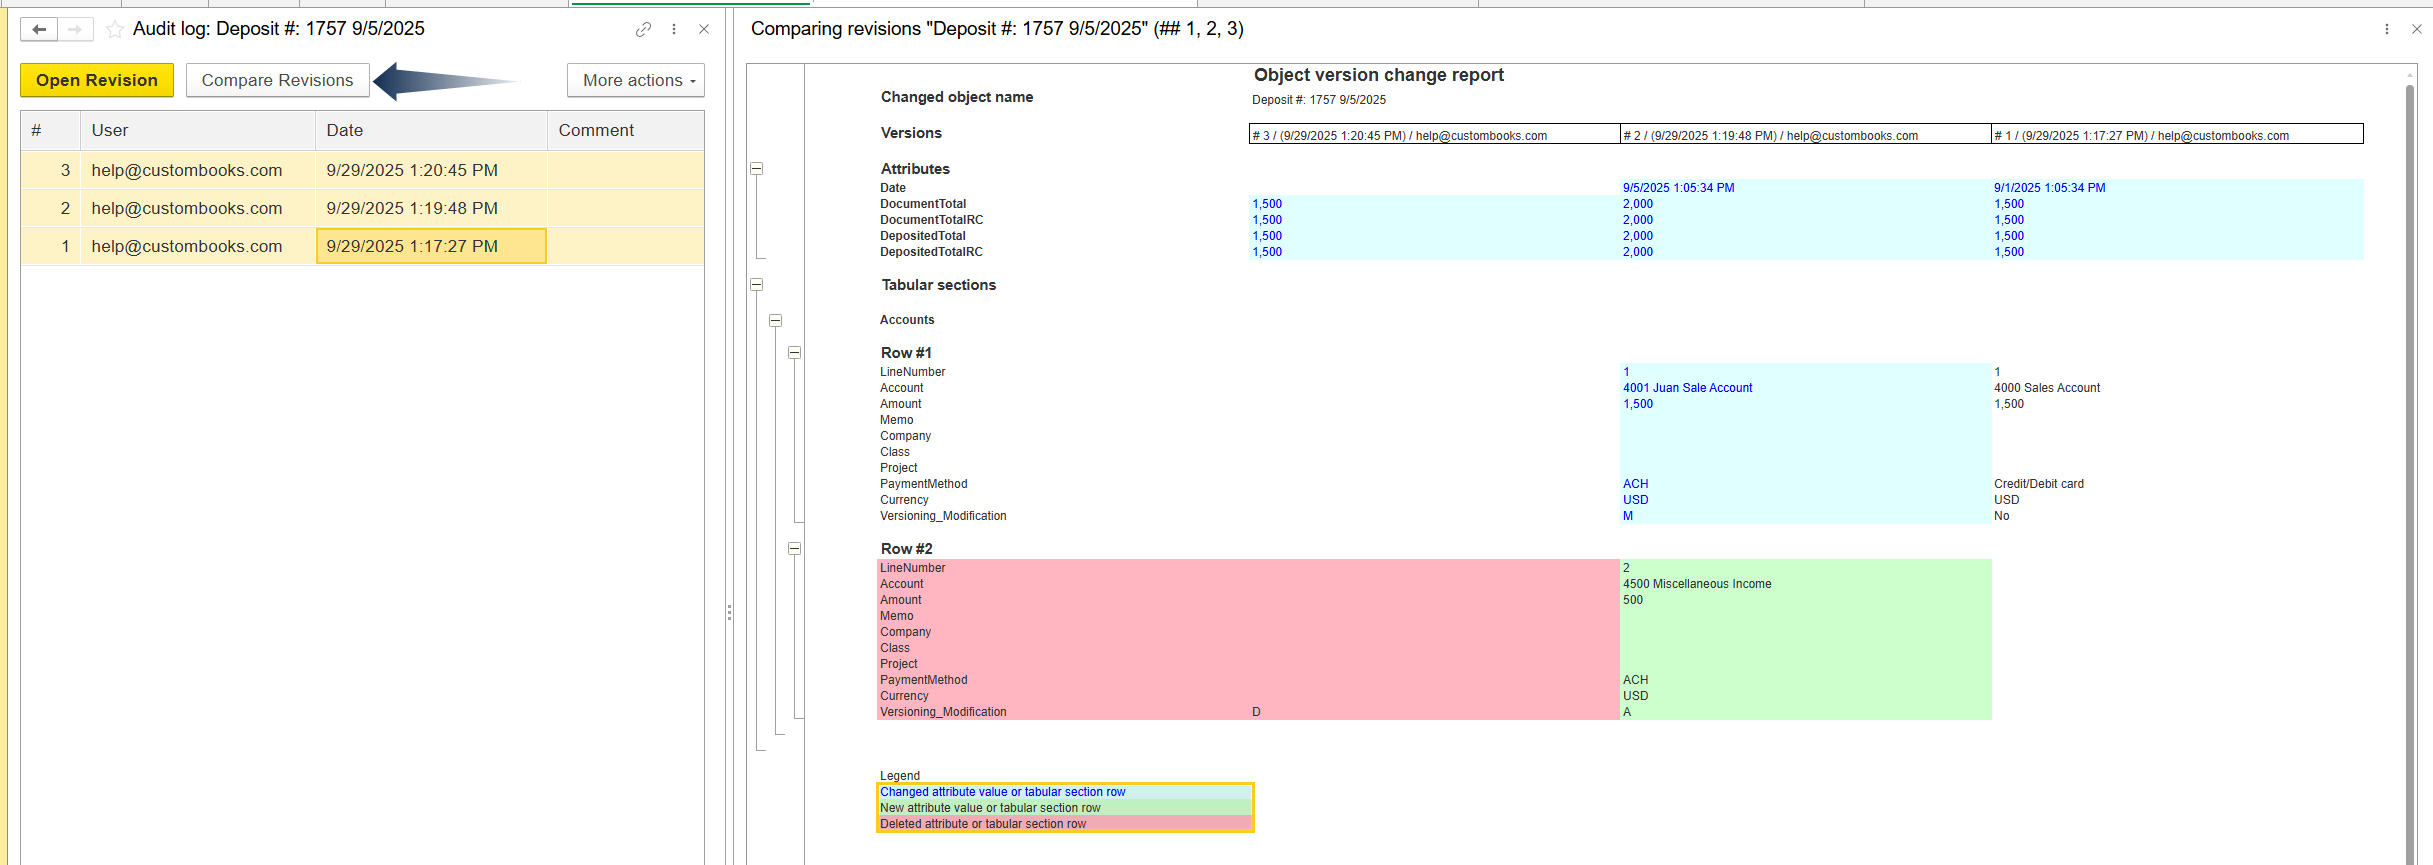The image size is (2433, 865).
Task: Click the back navigation arrow
Action: (39, 29)
